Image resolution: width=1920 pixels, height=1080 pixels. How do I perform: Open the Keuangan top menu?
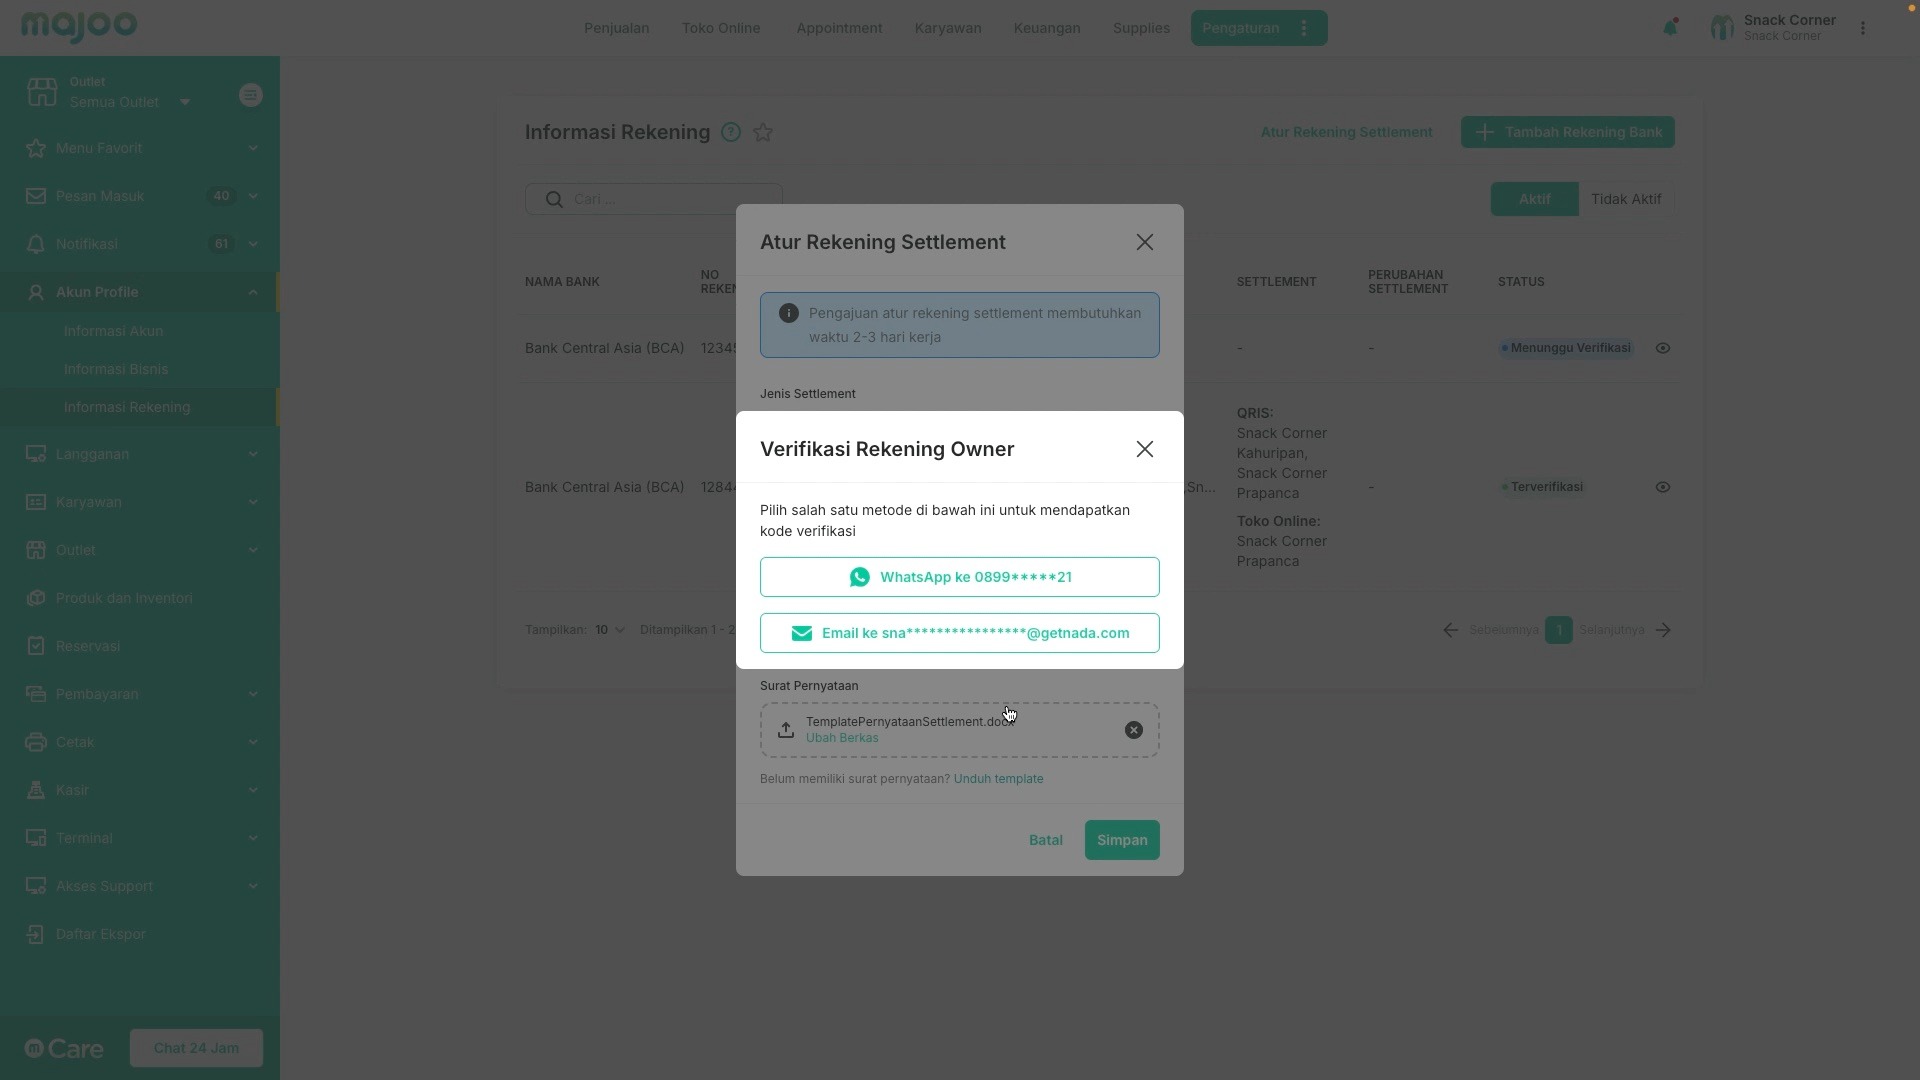[1046, 28]
